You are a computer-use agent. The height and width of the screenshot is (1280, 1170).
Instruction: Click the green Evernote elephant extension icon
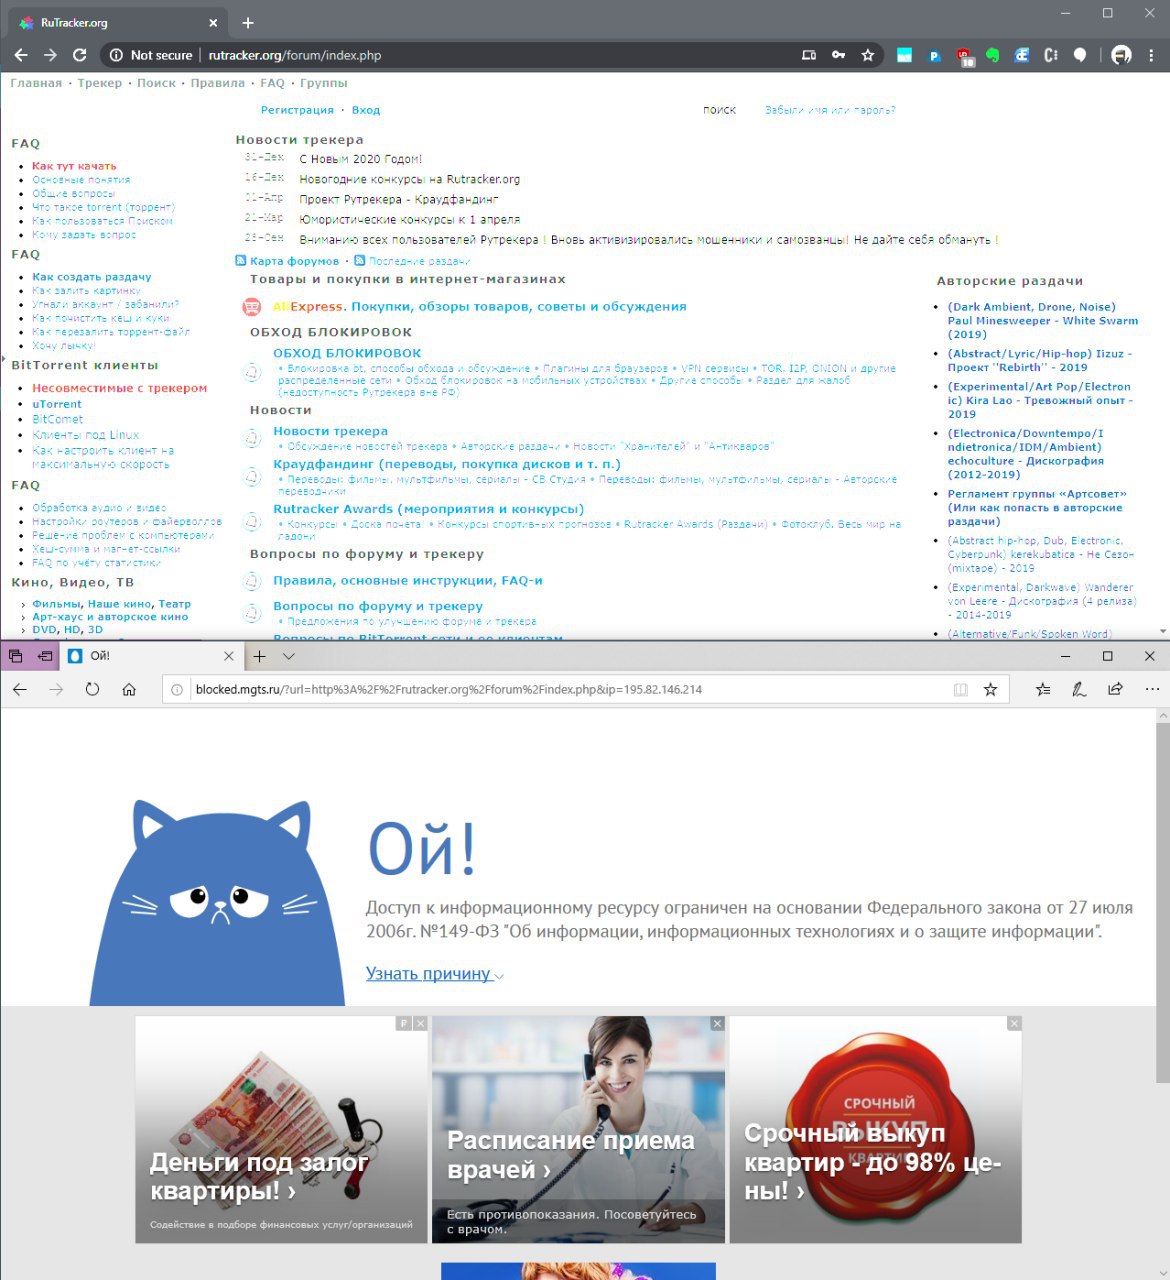pos(992,55)
